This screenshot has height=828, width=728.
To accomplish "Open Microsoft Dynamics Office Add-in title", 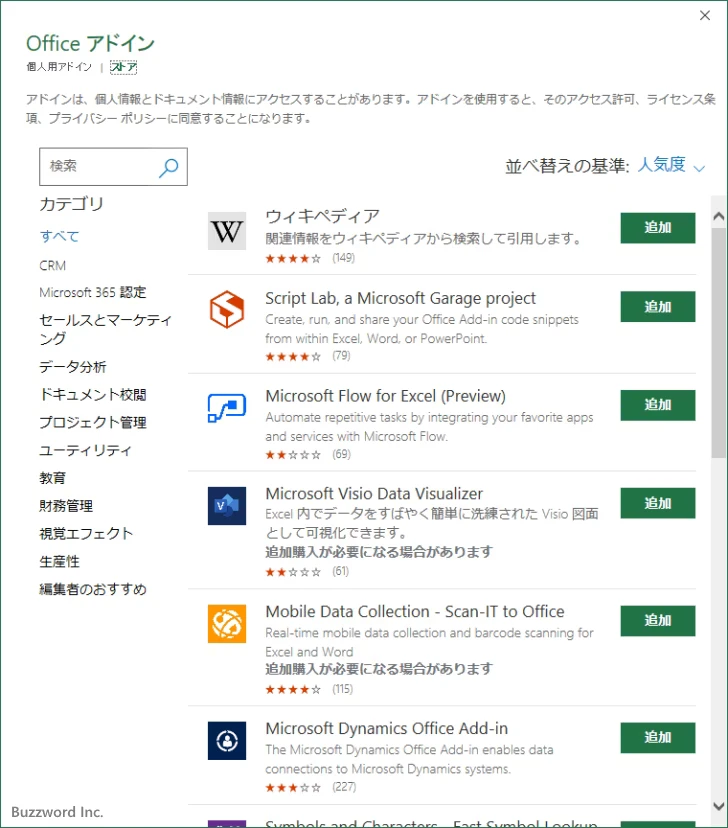I will pos(386,729).
